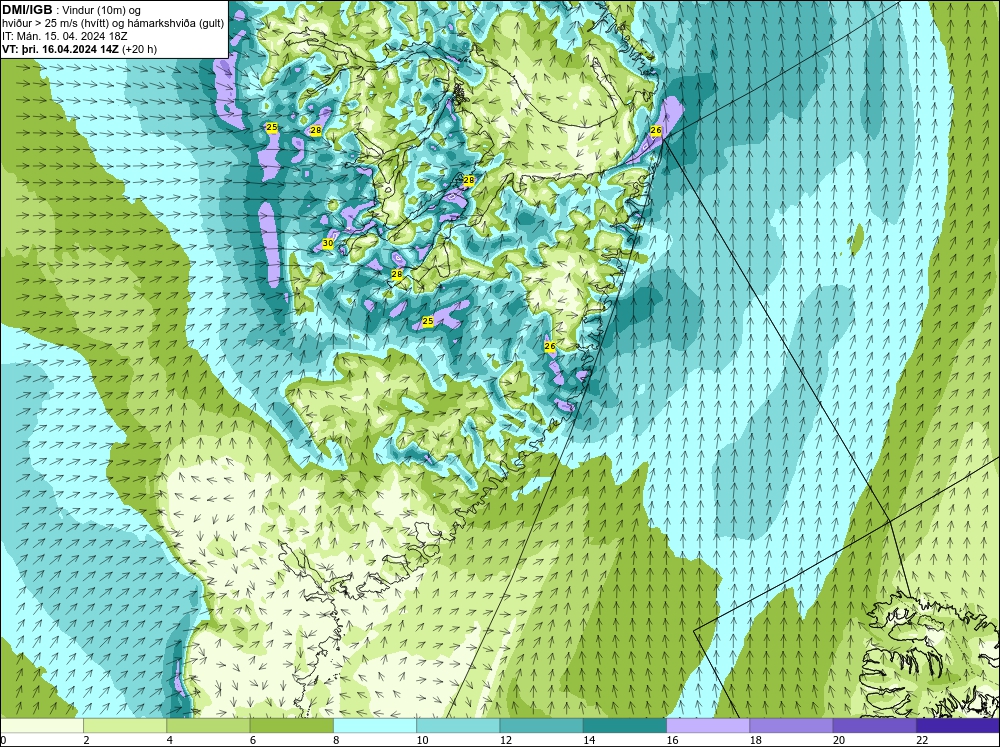Click the legend tick value 8

pyautogui.click(x=336, y=740)
